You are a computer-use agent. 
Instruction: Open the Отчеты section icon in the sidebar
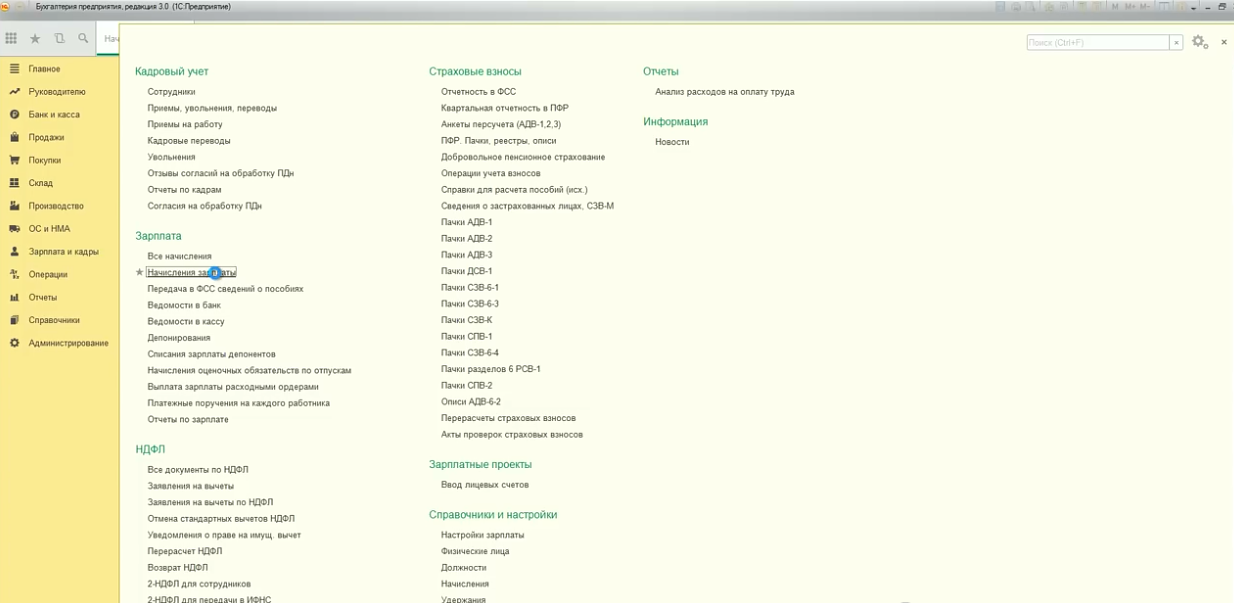15,298
